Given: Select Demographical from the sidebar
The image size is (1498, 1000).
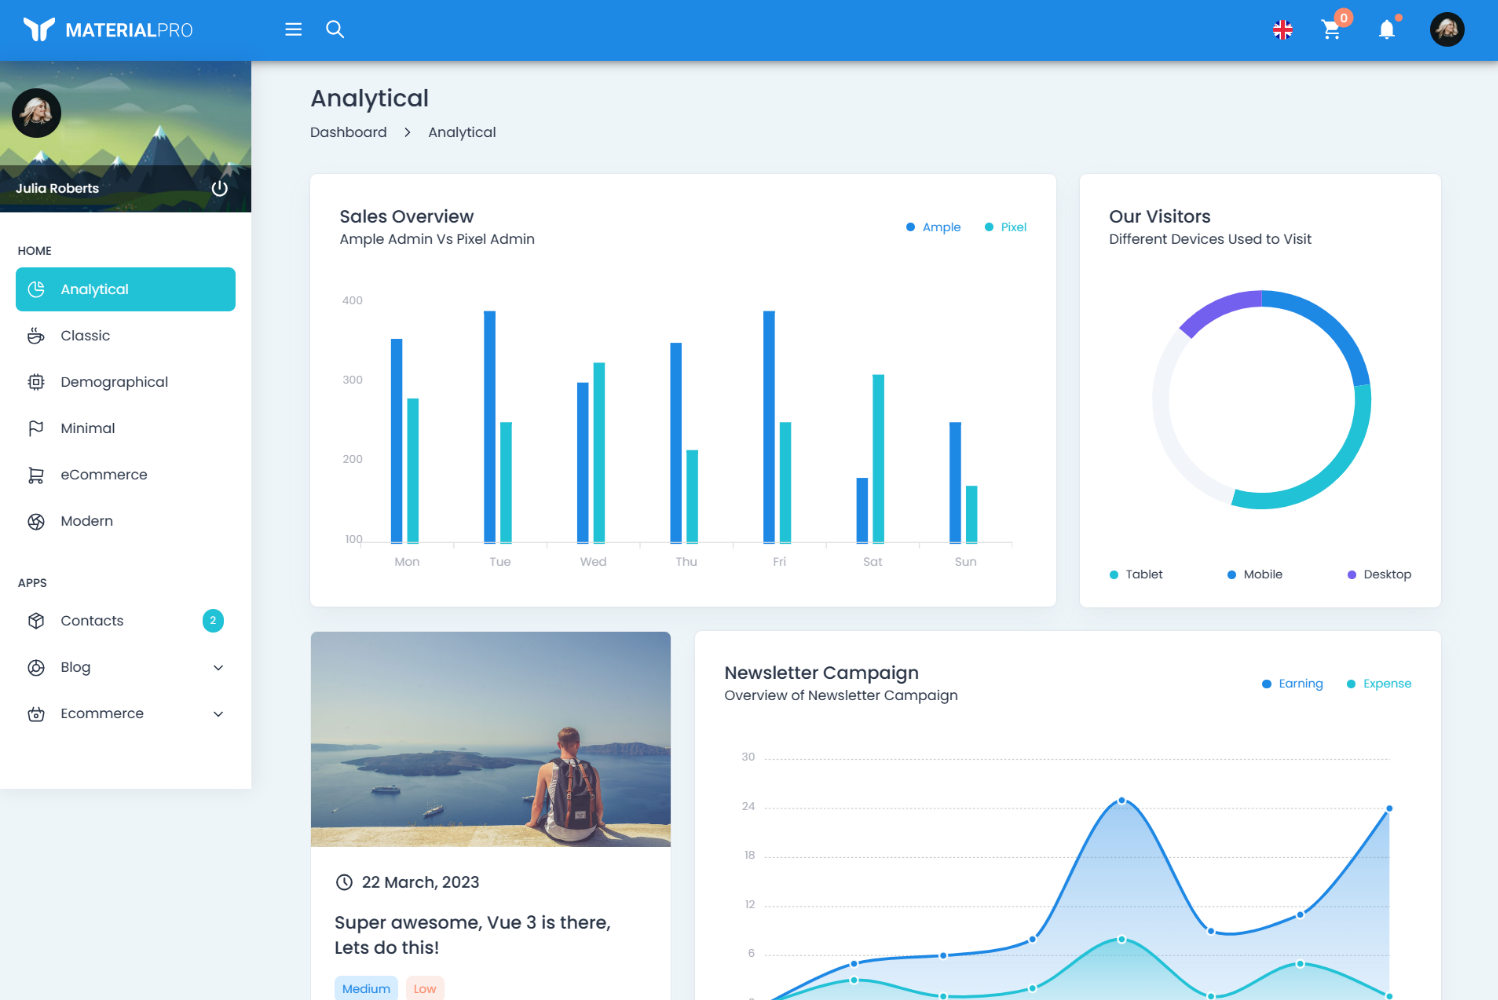Looking at the screenshot, I should click(x=114, y=381).
